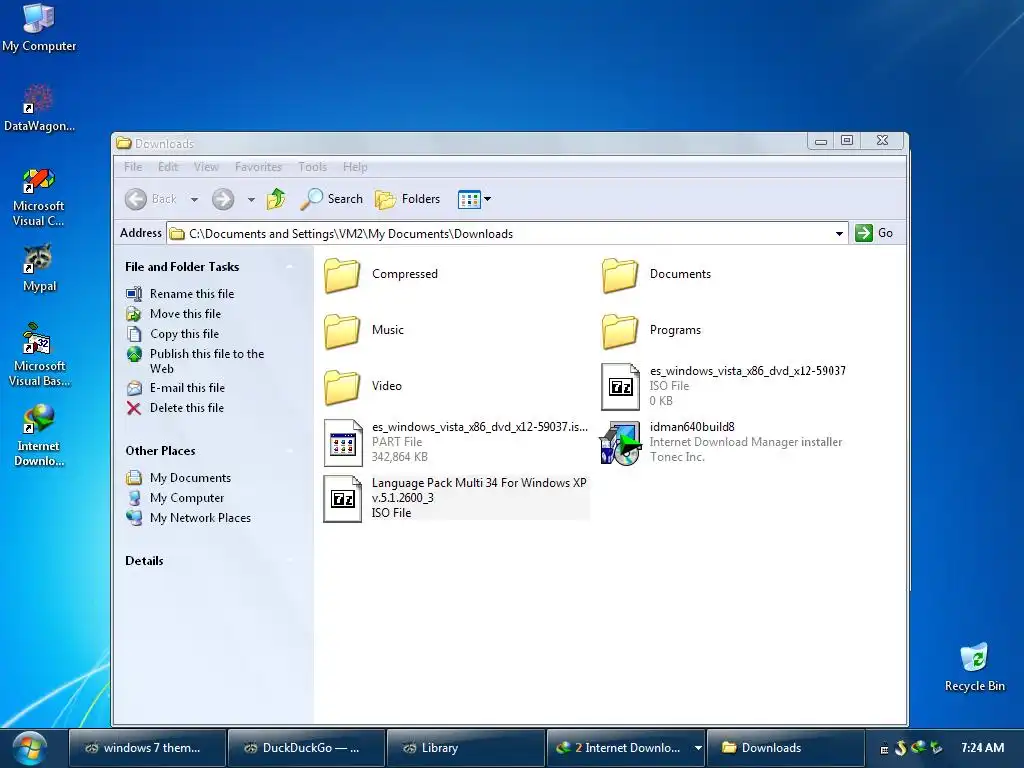
Task: Open the Forward button history dropdown arrow
Action: point(251,199)
